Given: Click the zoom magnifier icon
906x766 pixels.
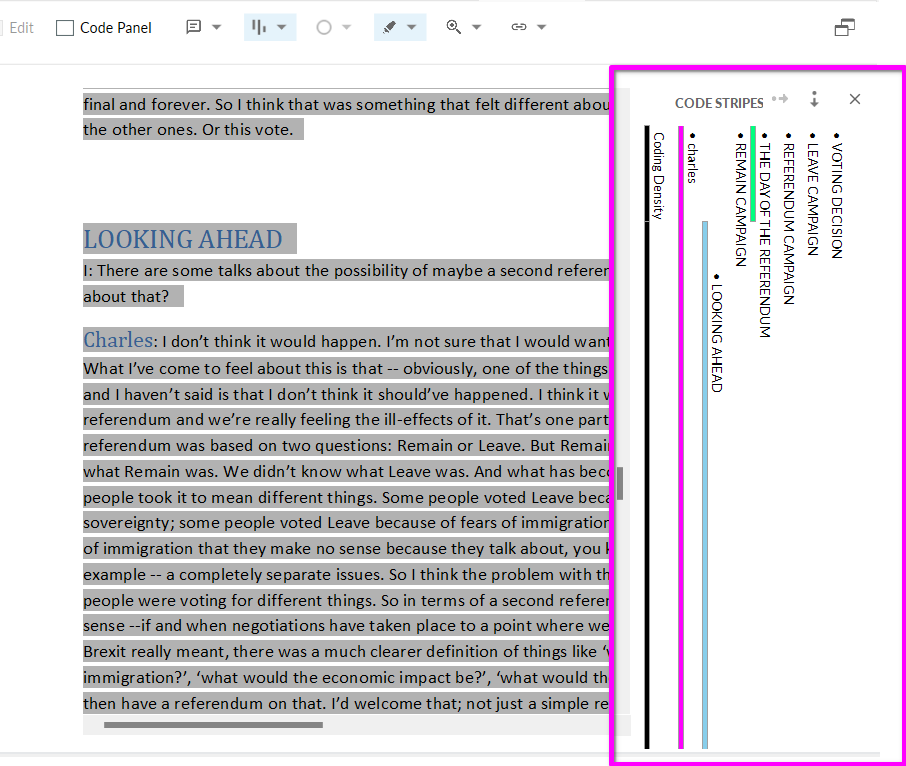Looking at the screenshot, I should [454, 28].
